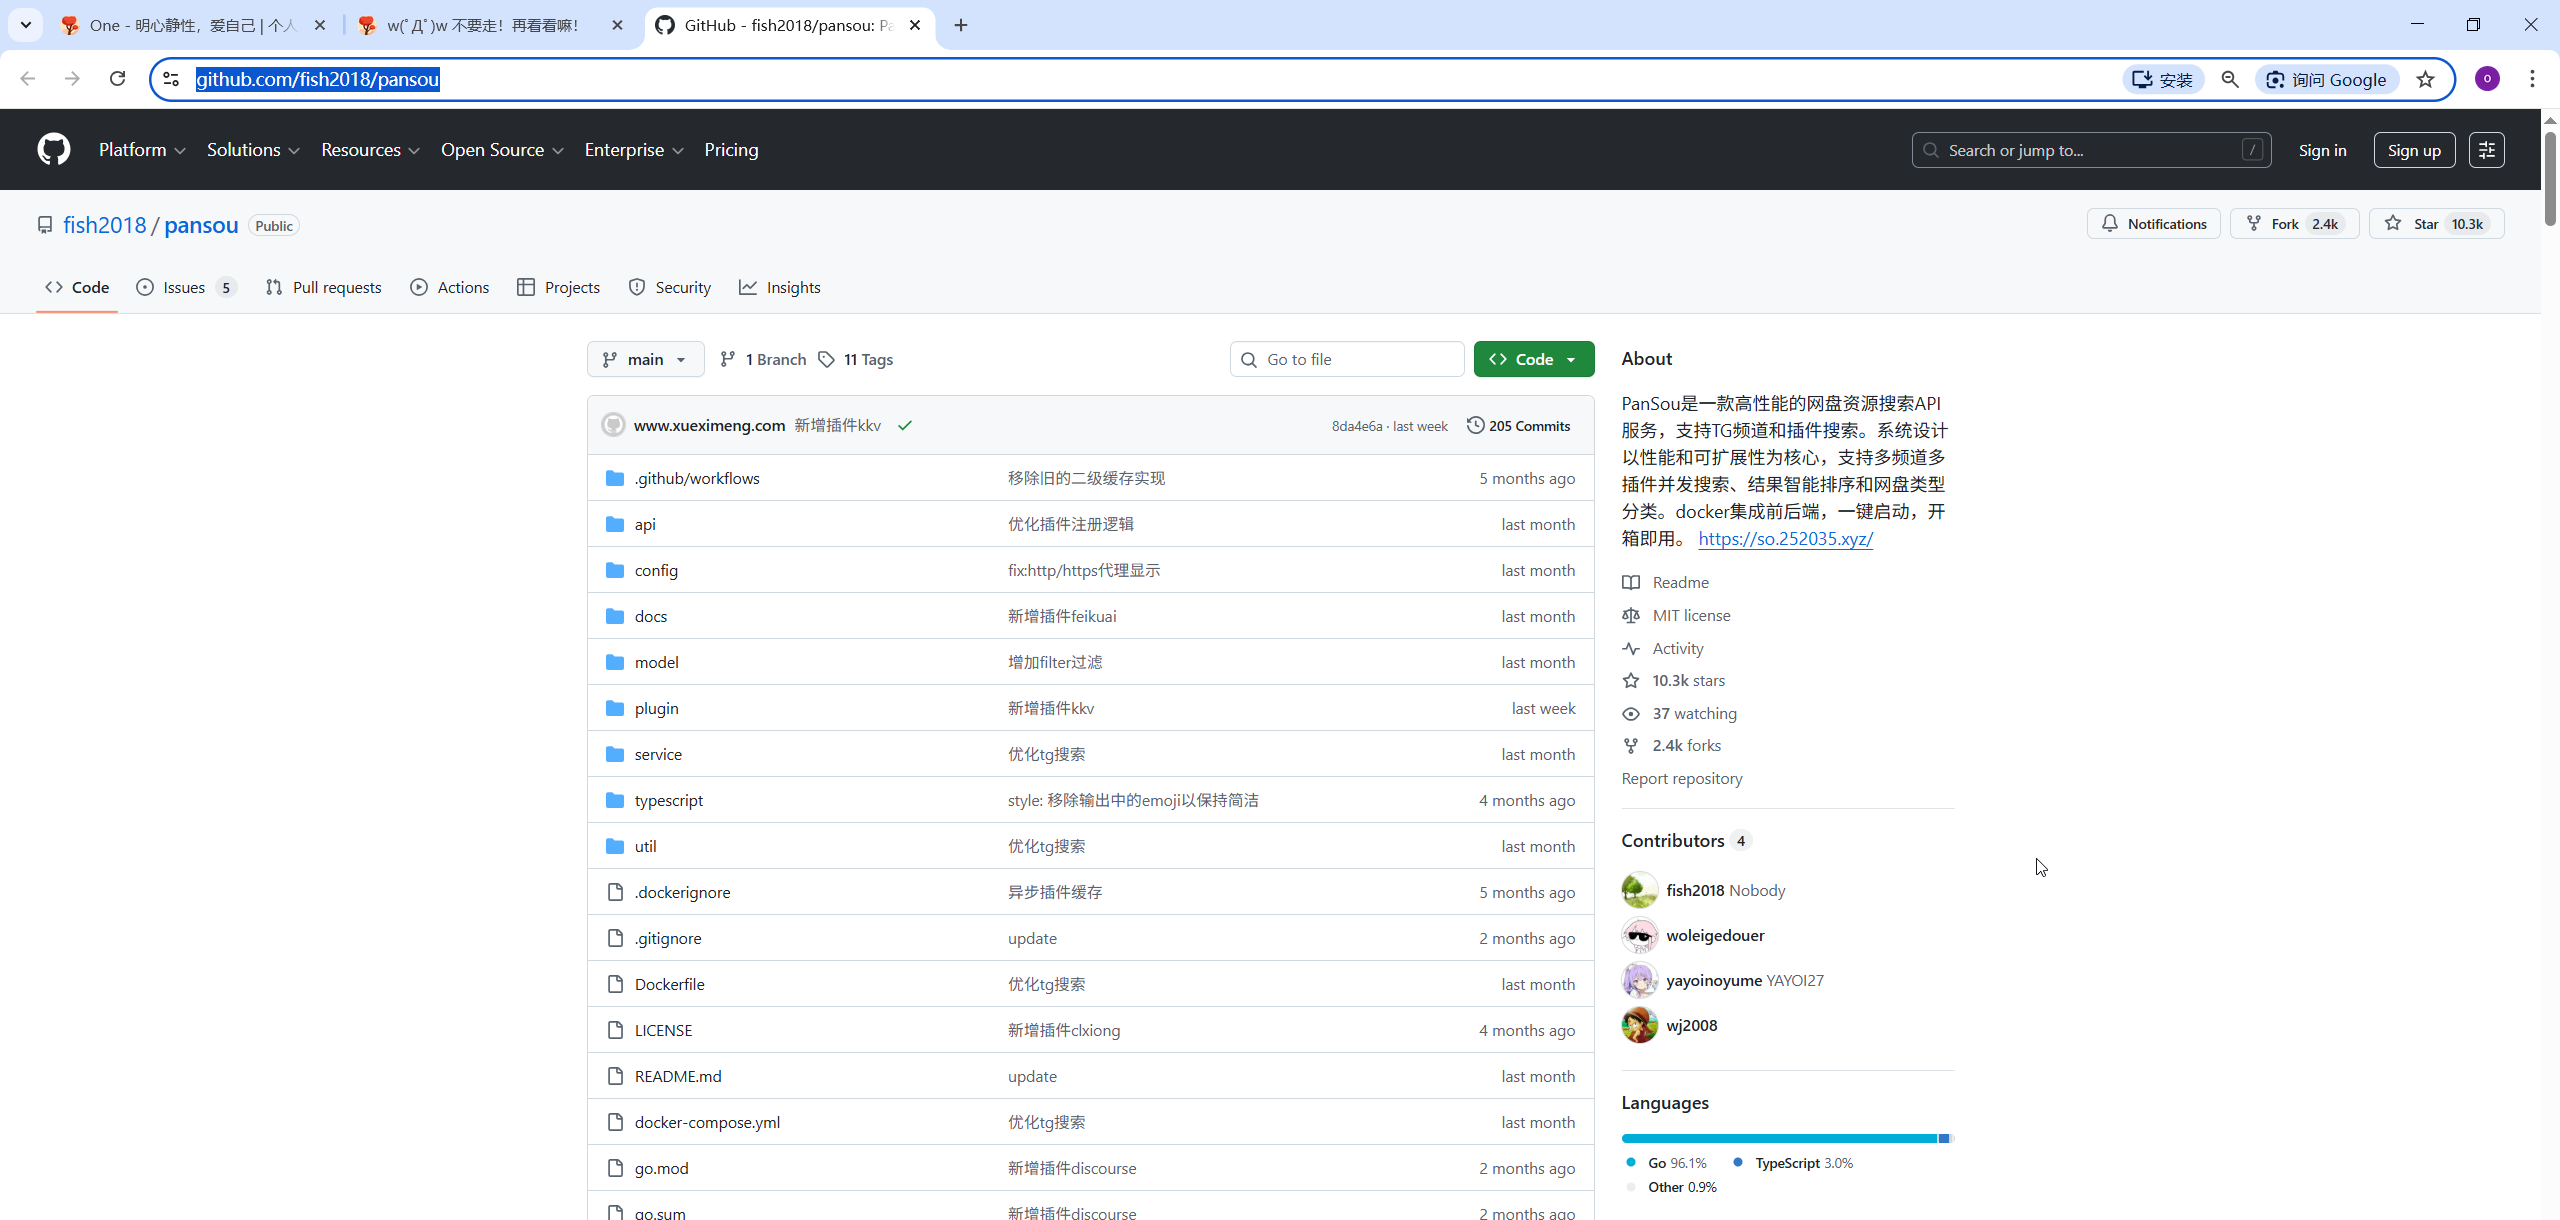Click the browser reload icon
Viewport: 2560px width, 1220px height.
click(x=117, y=79)
